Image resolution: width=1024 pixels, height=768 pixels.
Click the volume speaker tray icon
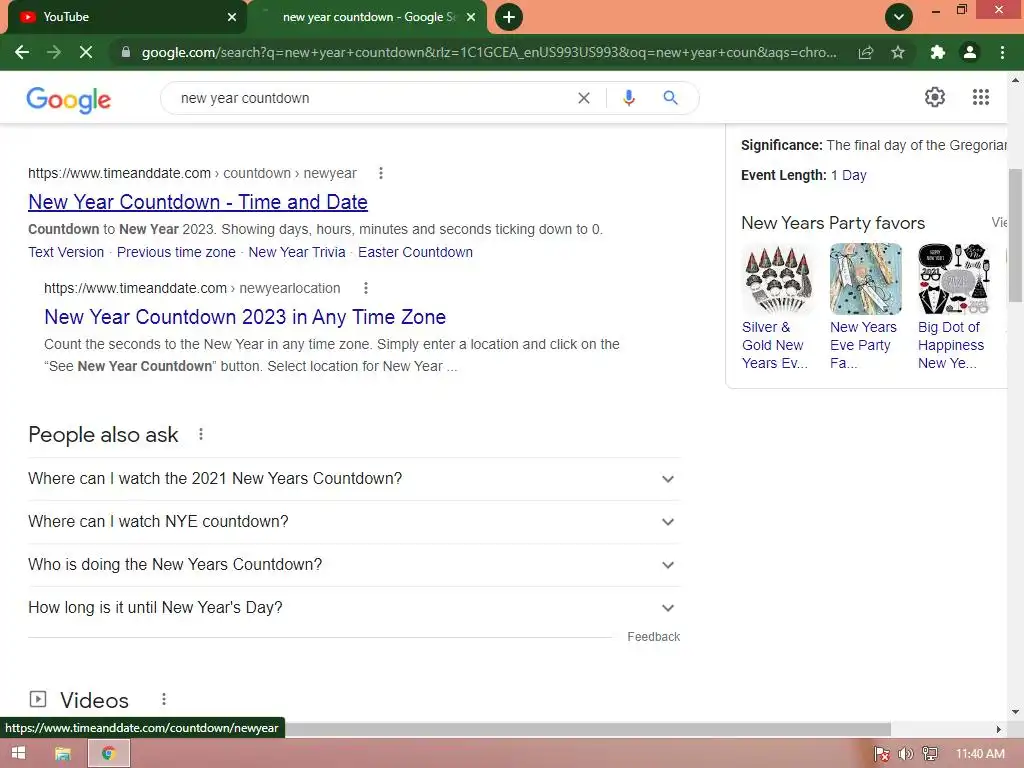pos(905,754)
